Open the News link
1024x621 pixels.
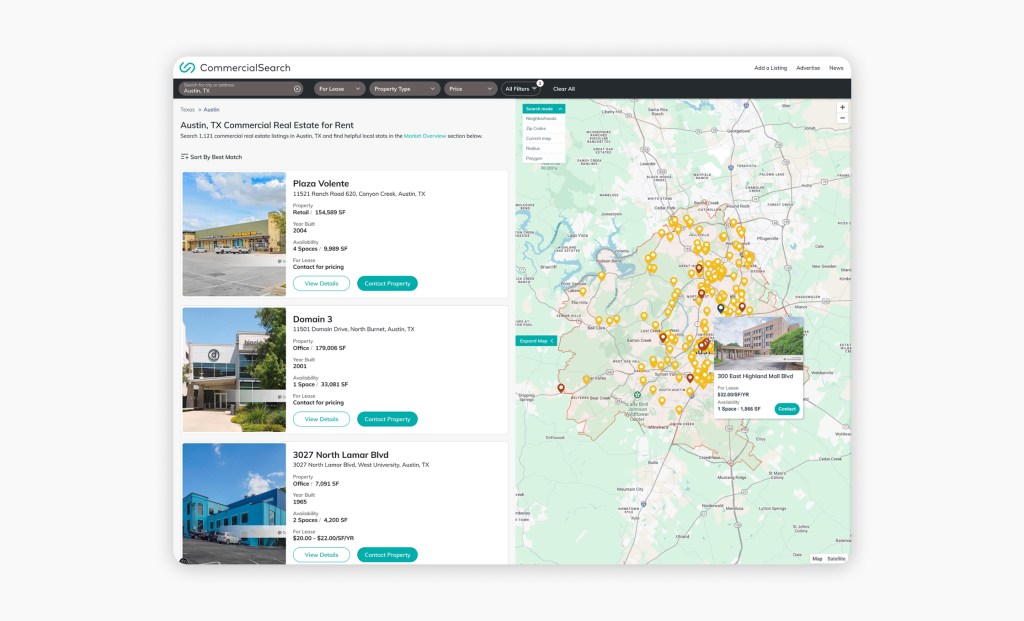pyautogui.click(x=836, y=68)
